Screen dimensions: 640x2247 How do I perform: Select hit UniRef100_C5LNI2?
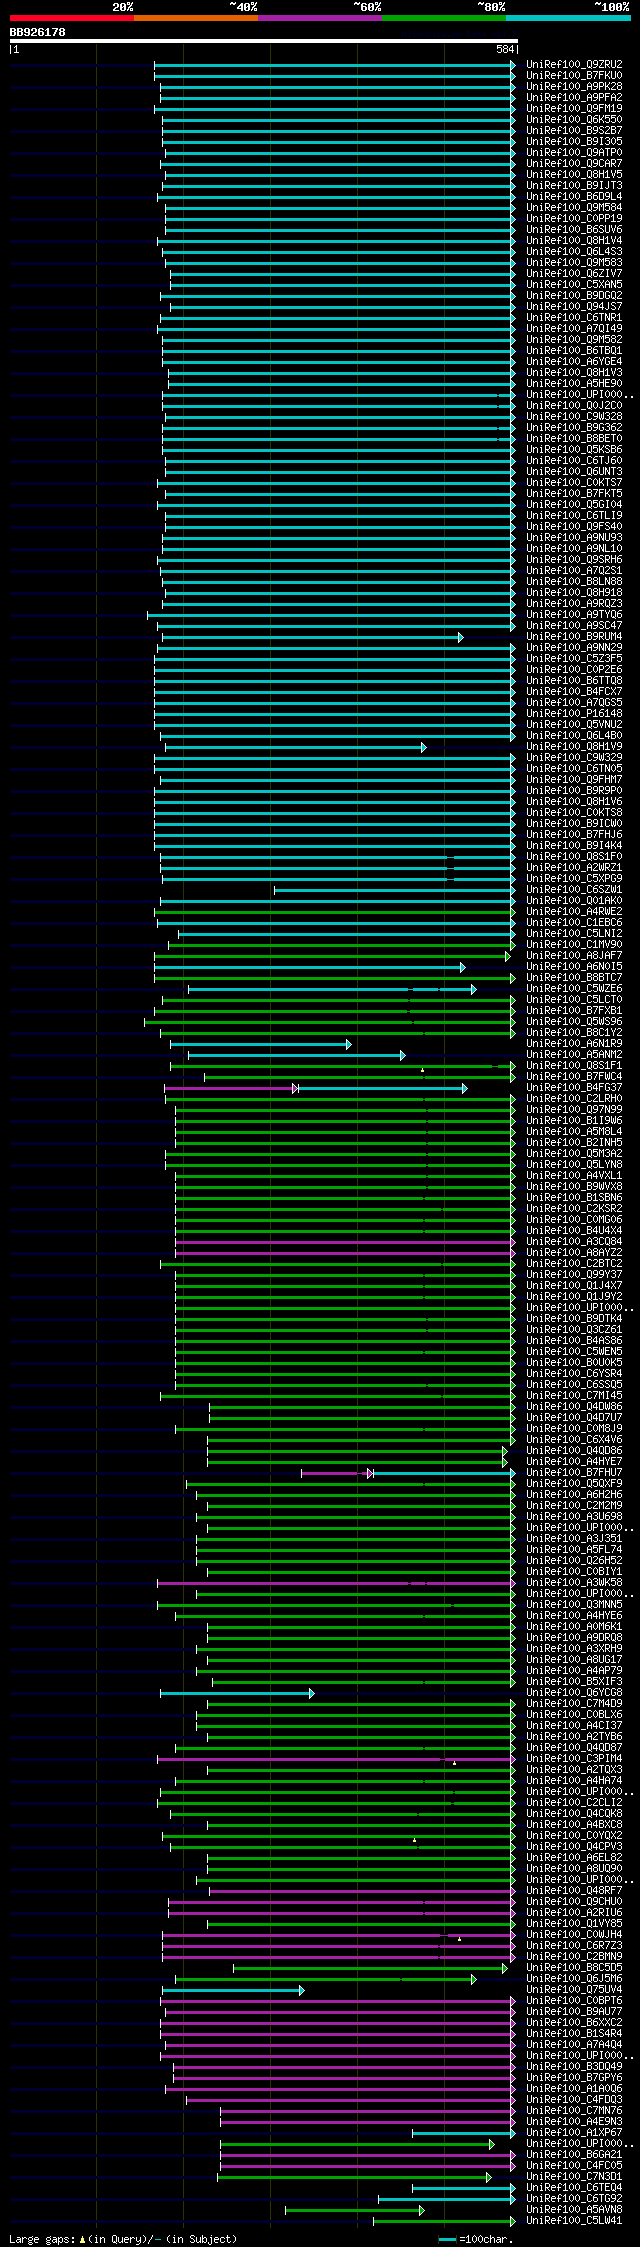pyautogui.click(x=574, y=933)
